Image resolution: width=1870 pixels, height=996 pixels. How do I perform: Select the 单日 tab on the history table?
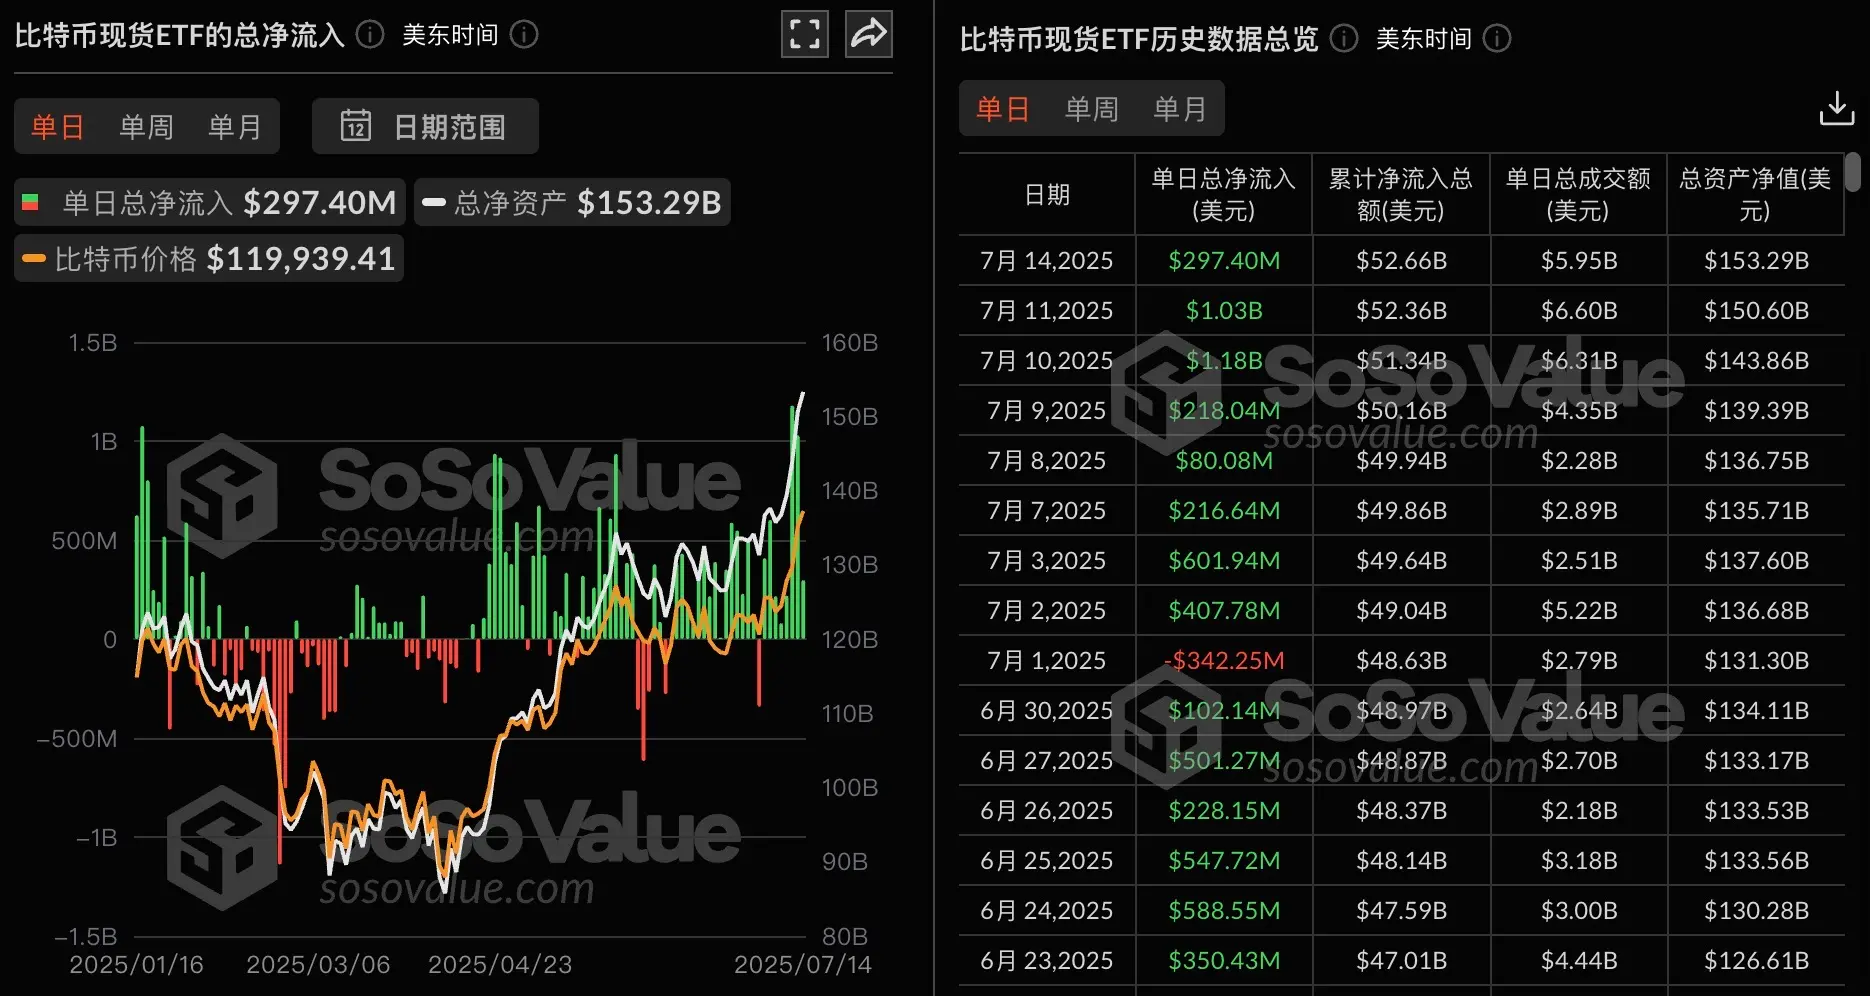click(1001, 108)
